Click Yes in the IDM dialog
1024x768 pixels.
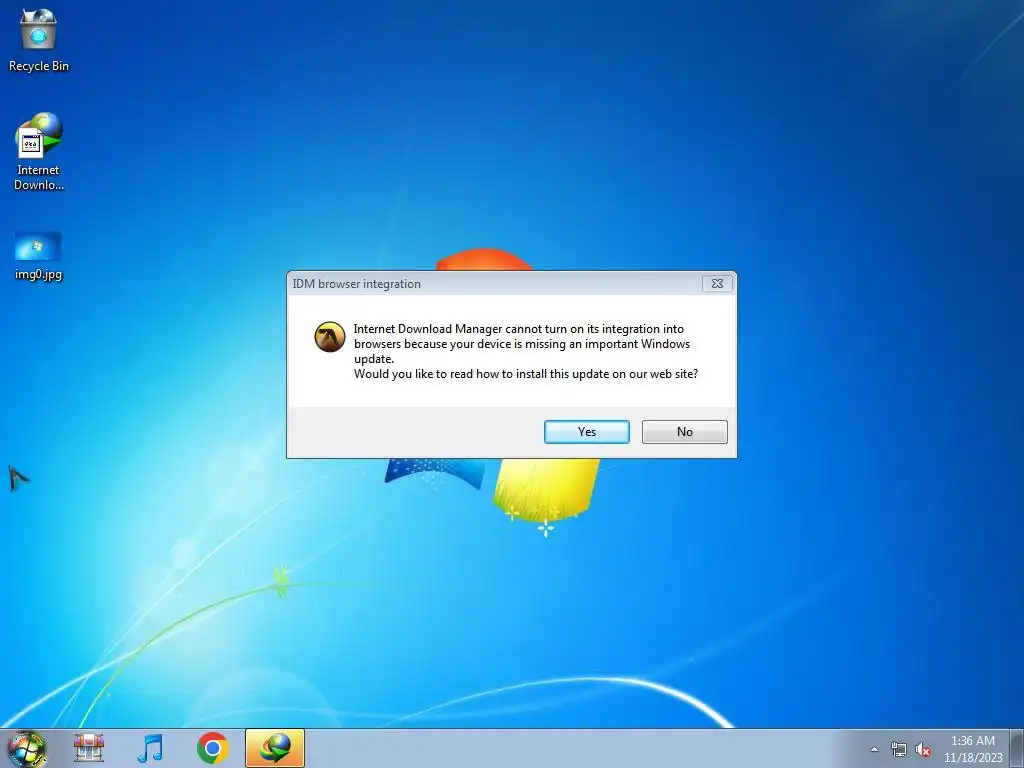click(x=586, y=432)
